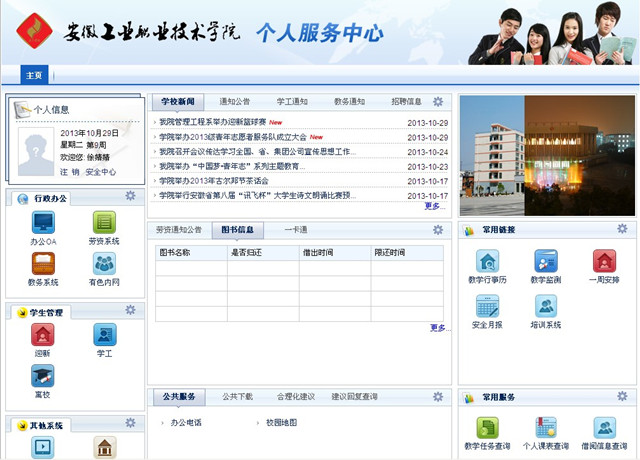This screenshot has height=460, width=640.
Task: Select the 公共下载 tab
Action: click(x=238, y=397)
